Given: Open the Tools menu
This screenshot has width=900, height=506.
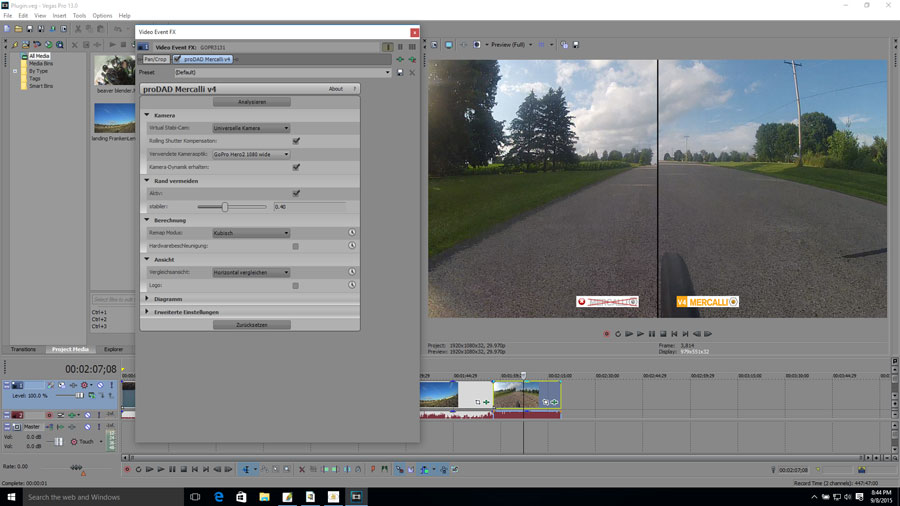Looking at the screenshot, I should [x=79, y=15].
